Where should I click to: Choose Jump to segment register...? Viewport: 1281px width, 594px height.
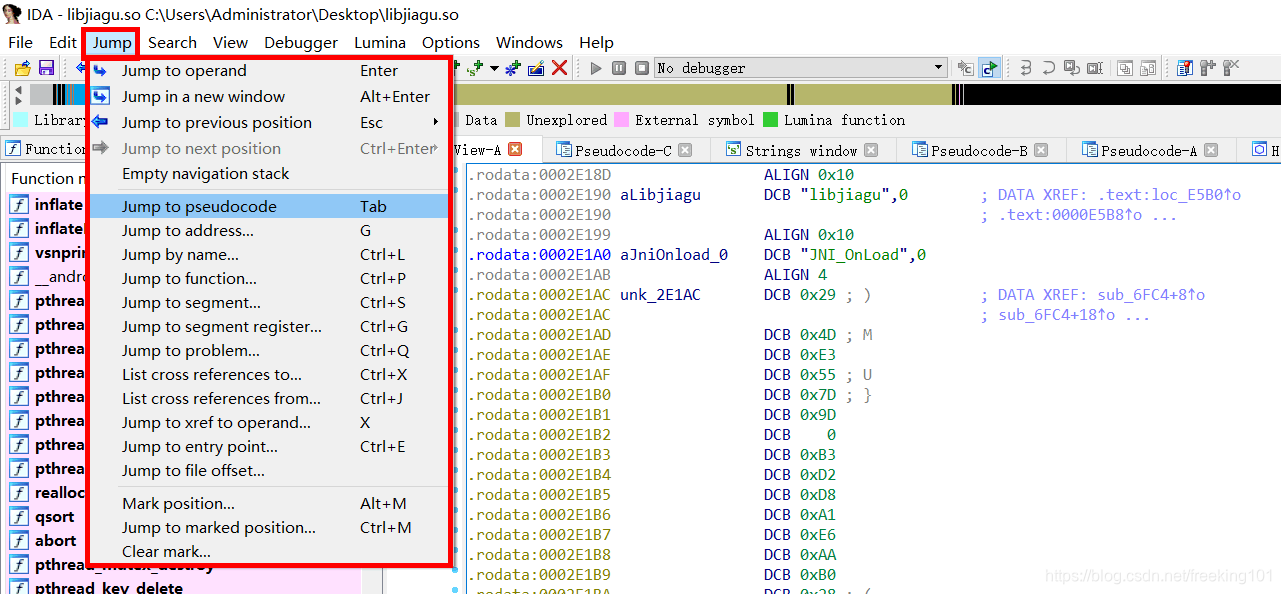pyautogui.click(x=268, y=326)
